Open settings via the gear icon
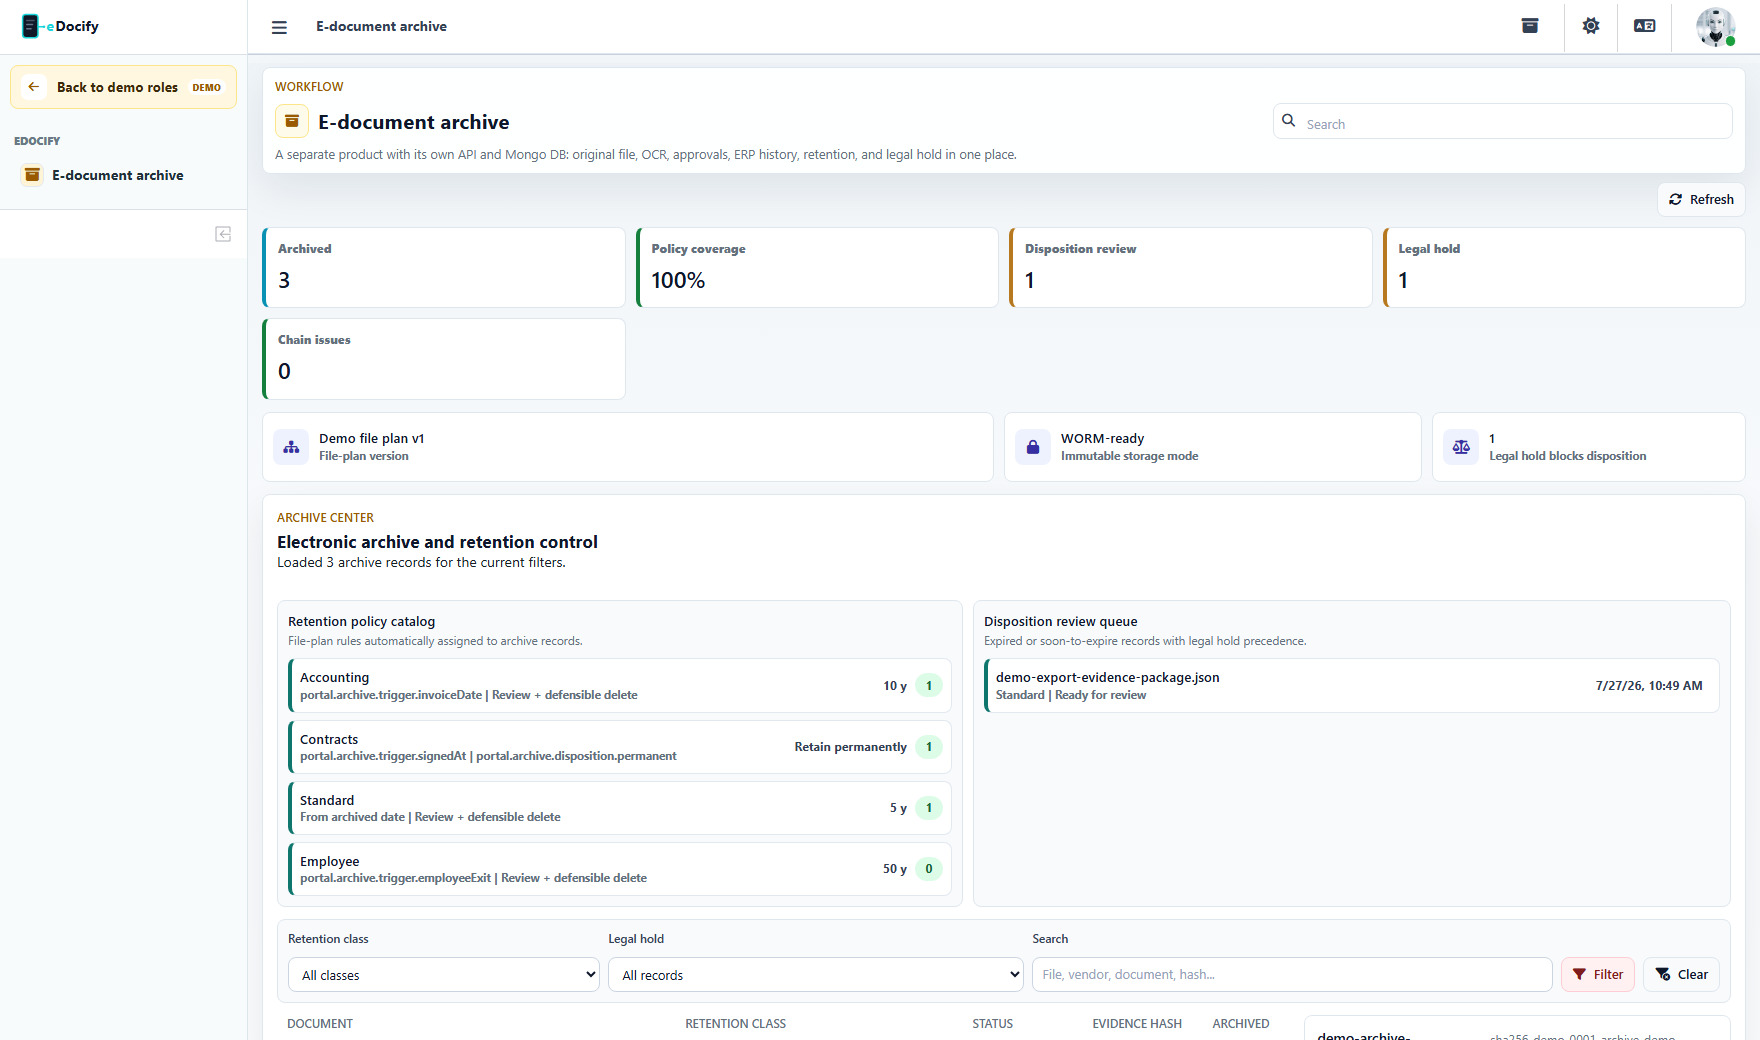 click(1591, 26)
